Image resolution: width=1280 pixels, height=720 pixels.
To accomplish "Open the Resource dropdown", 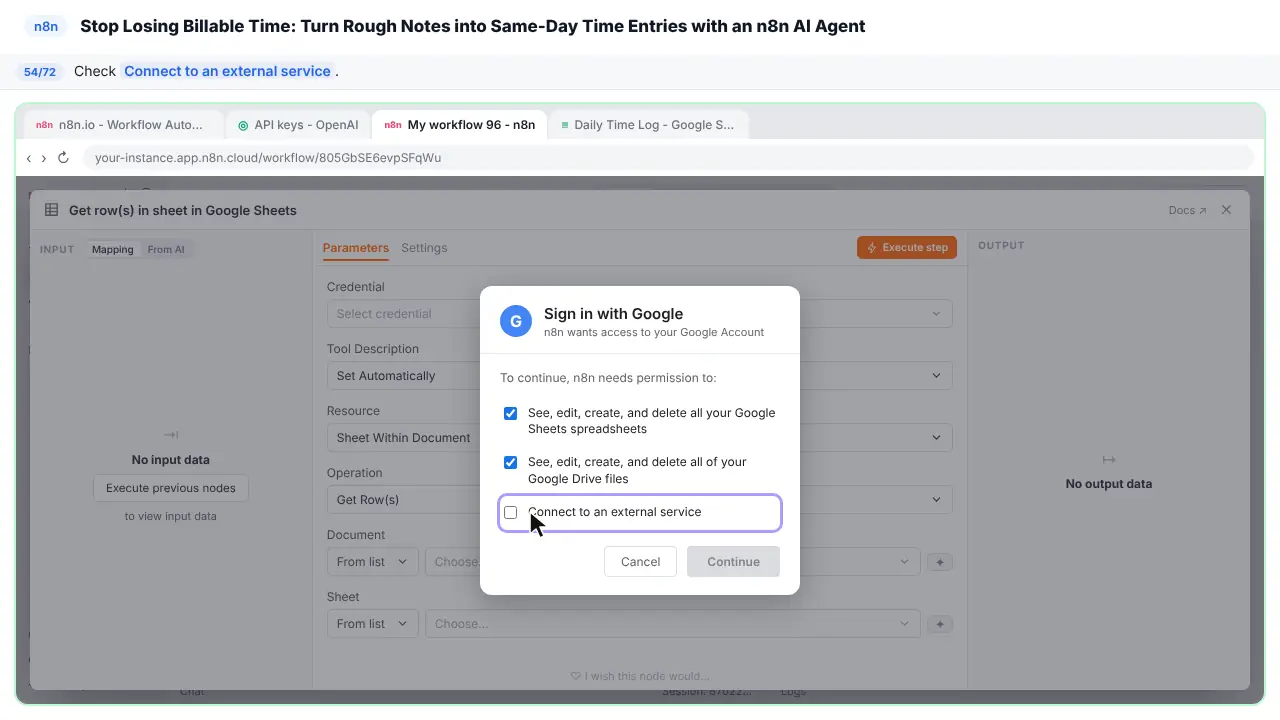I will [x=640, y=438].
